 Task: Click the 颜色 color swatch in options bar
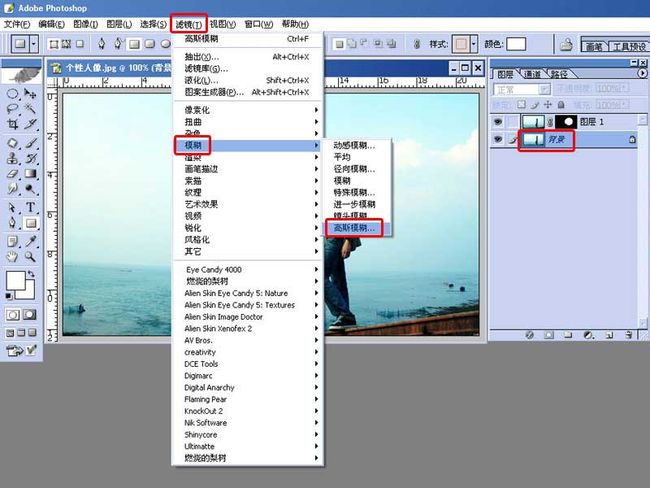[516, 44]
